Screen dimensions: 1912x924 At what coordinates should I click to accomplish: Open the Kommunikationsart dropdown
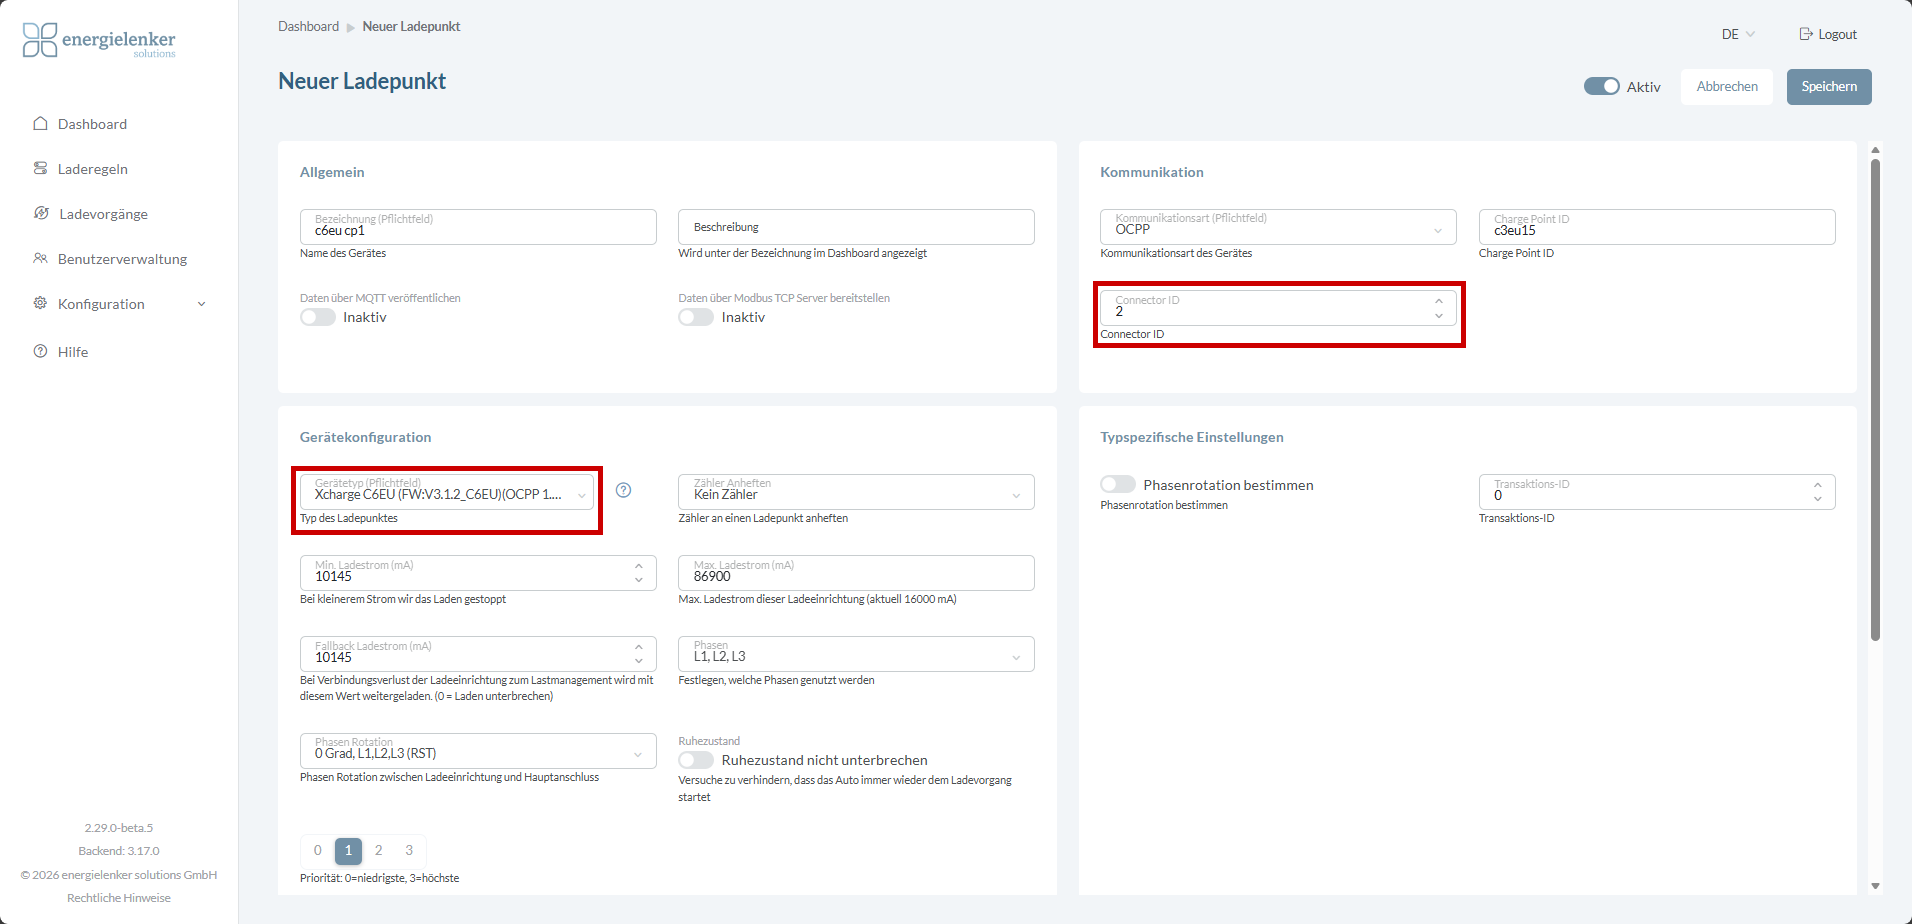click(1278, 226)
